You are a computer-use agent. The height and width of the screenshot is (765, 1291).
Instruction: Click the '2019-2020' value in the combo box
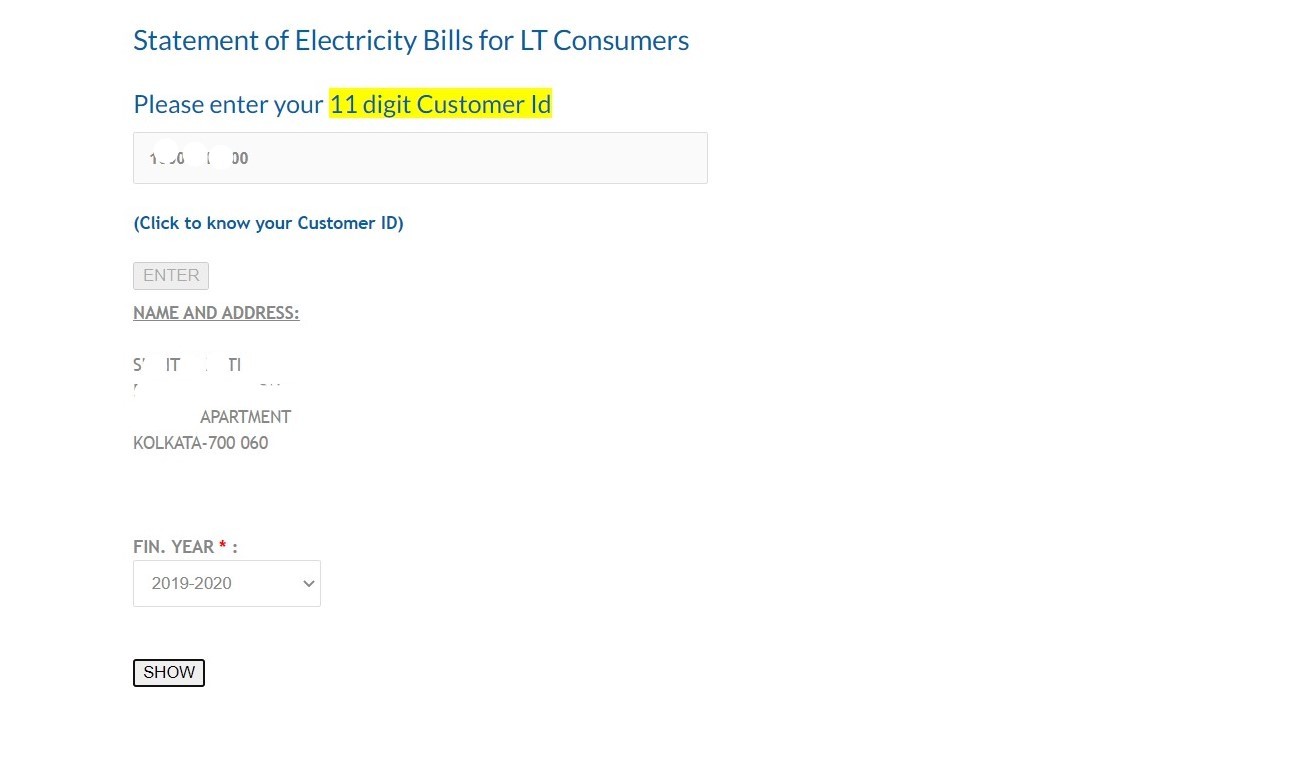coord(191,584)
